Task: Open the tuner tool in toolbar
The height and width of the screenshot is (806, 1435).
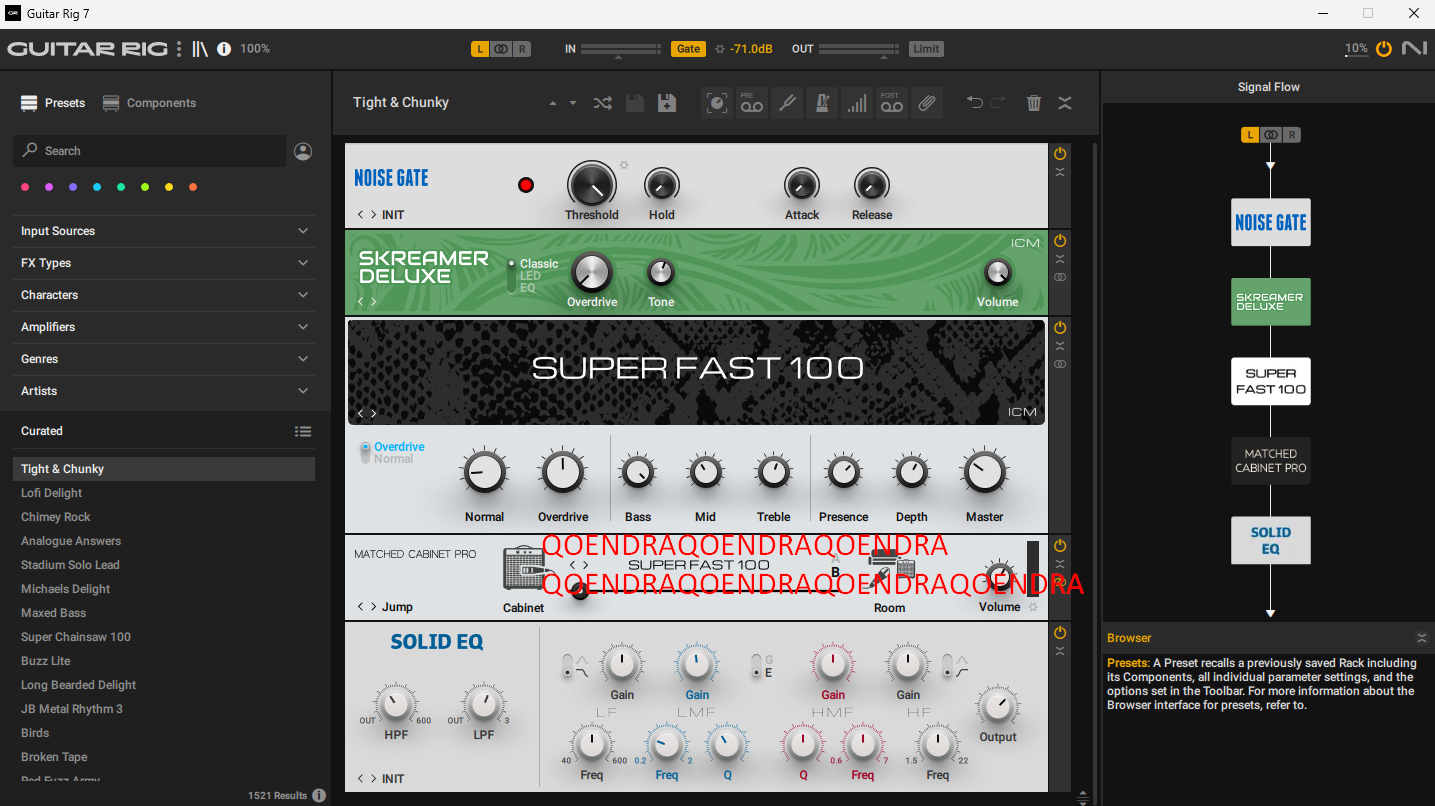Action: pos(787,103)
